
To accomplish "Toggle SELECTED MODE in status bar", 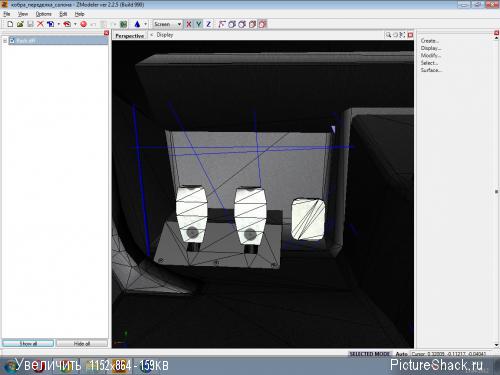I will tap(369, 354).
